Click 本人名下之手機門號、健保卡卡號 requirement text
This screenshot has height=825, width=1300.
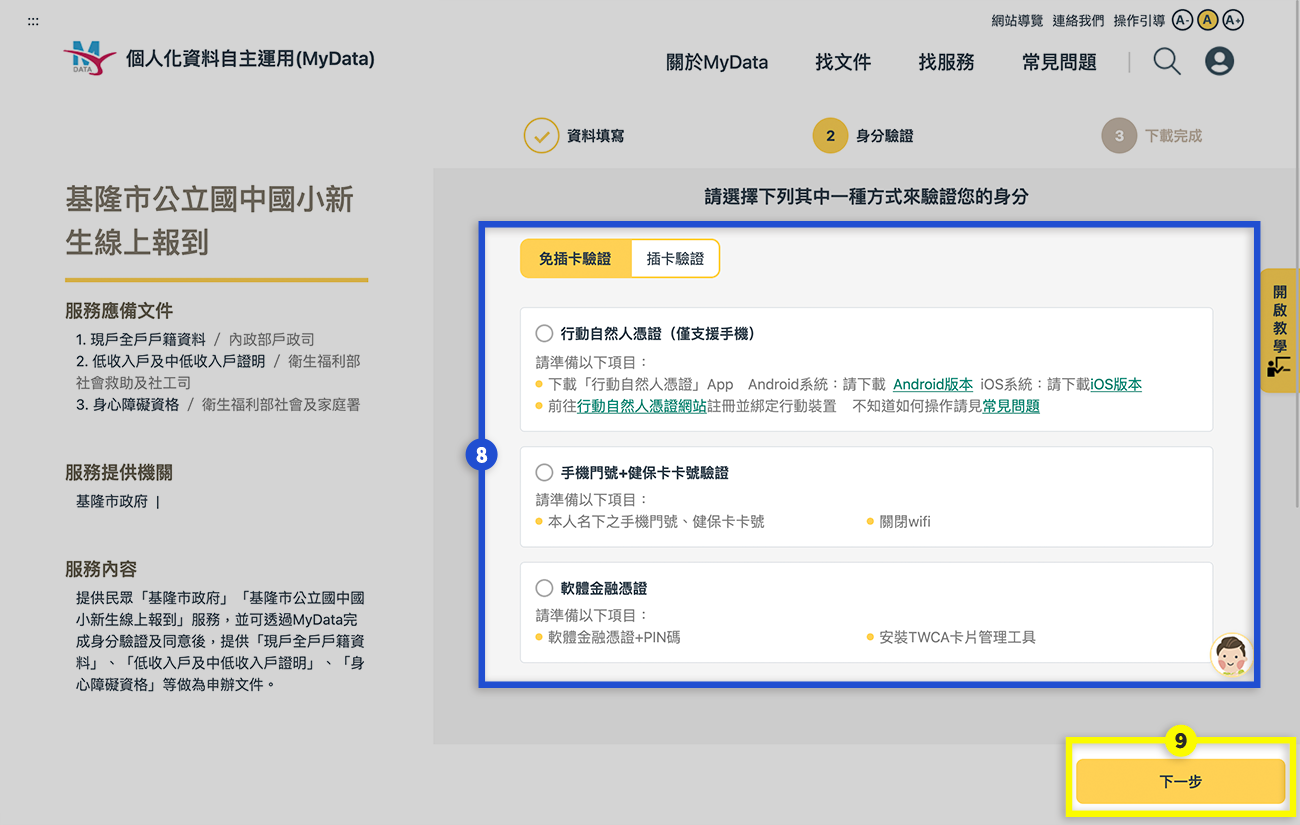(x=656, y=521)
